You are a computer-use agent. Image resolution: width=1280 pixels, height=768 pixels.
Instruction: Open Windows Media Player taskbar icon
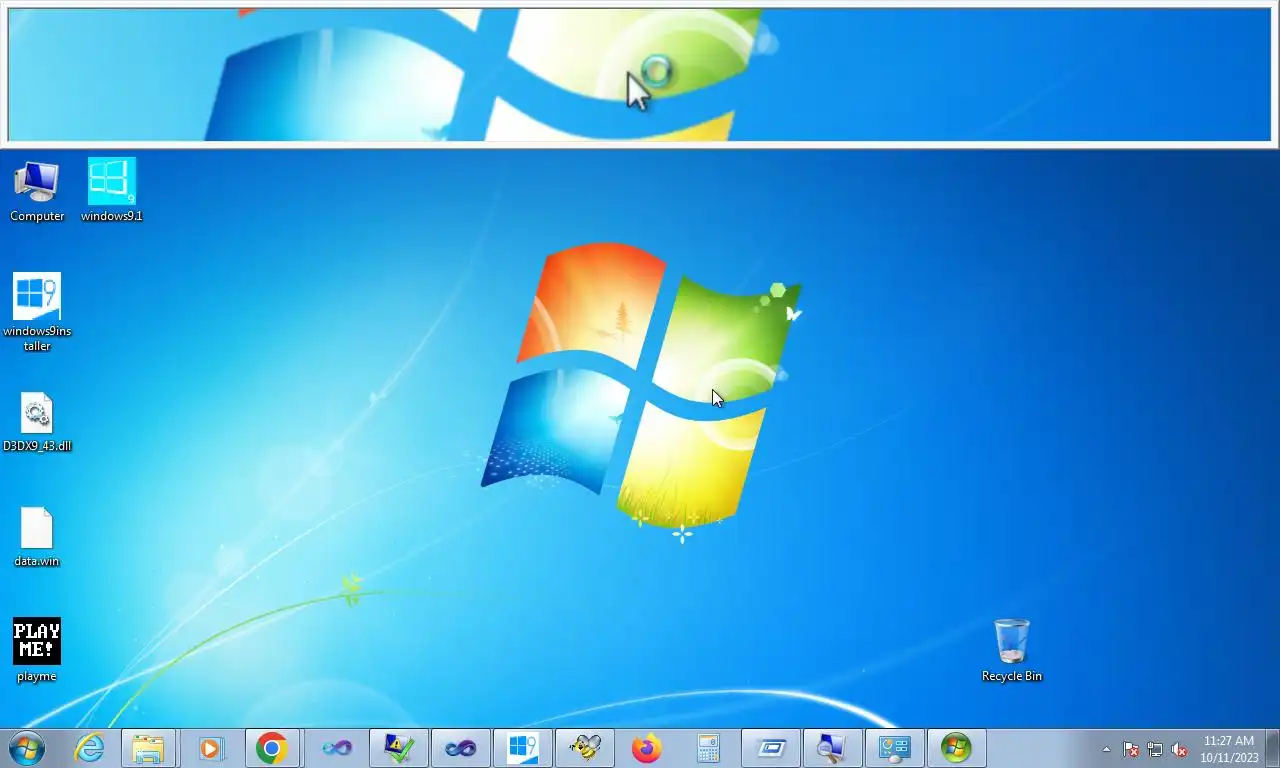(x=211, y=748)
